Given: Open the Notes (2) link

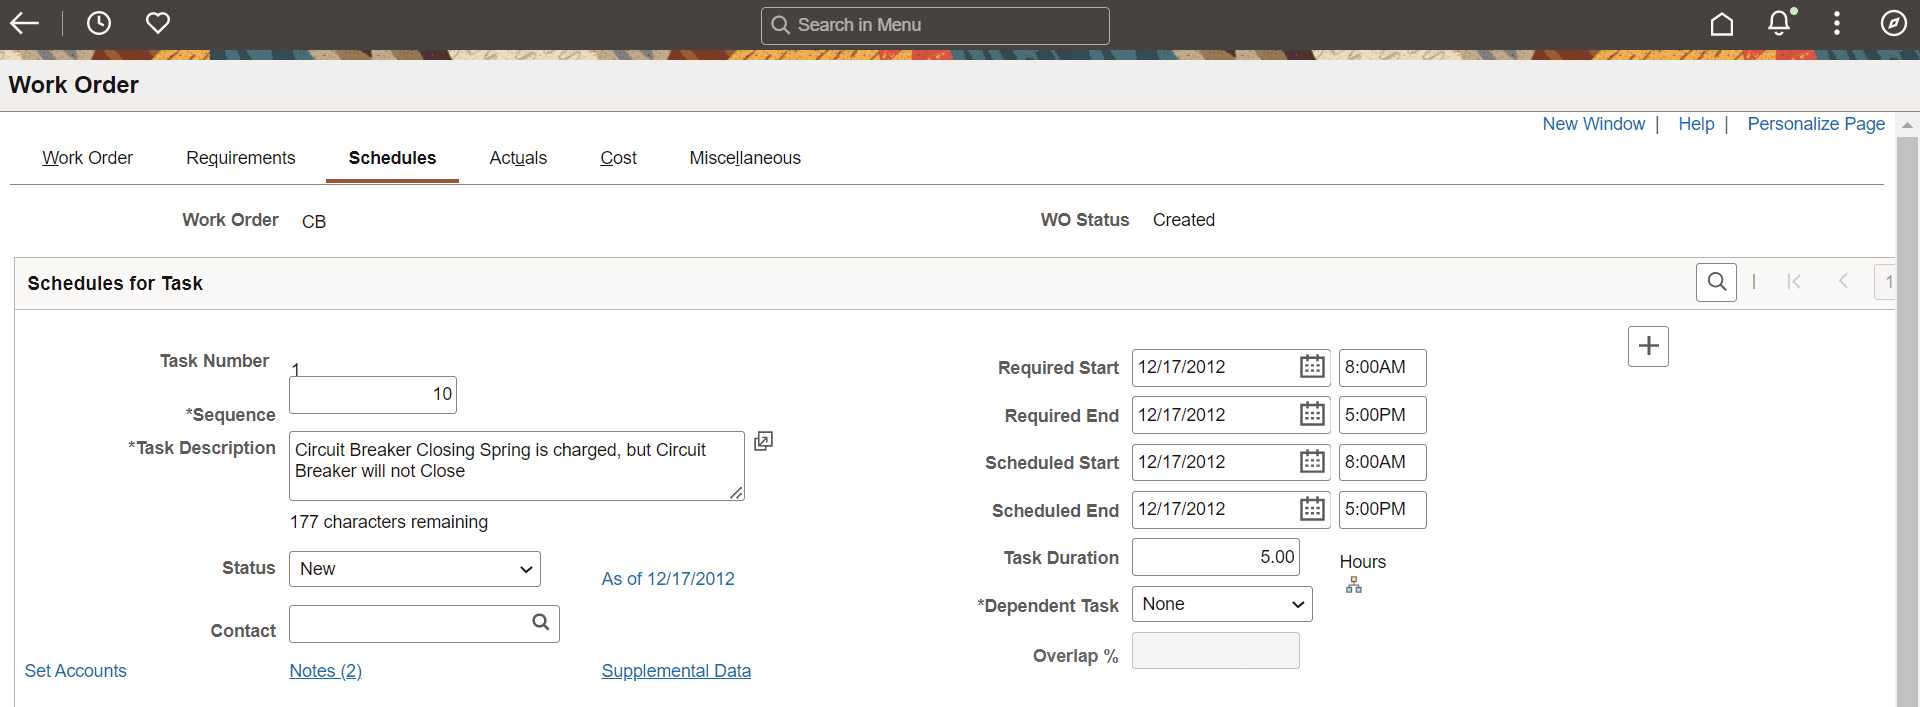Looking at the screenshot, I should pyautogui.click(x=326, y=671).
